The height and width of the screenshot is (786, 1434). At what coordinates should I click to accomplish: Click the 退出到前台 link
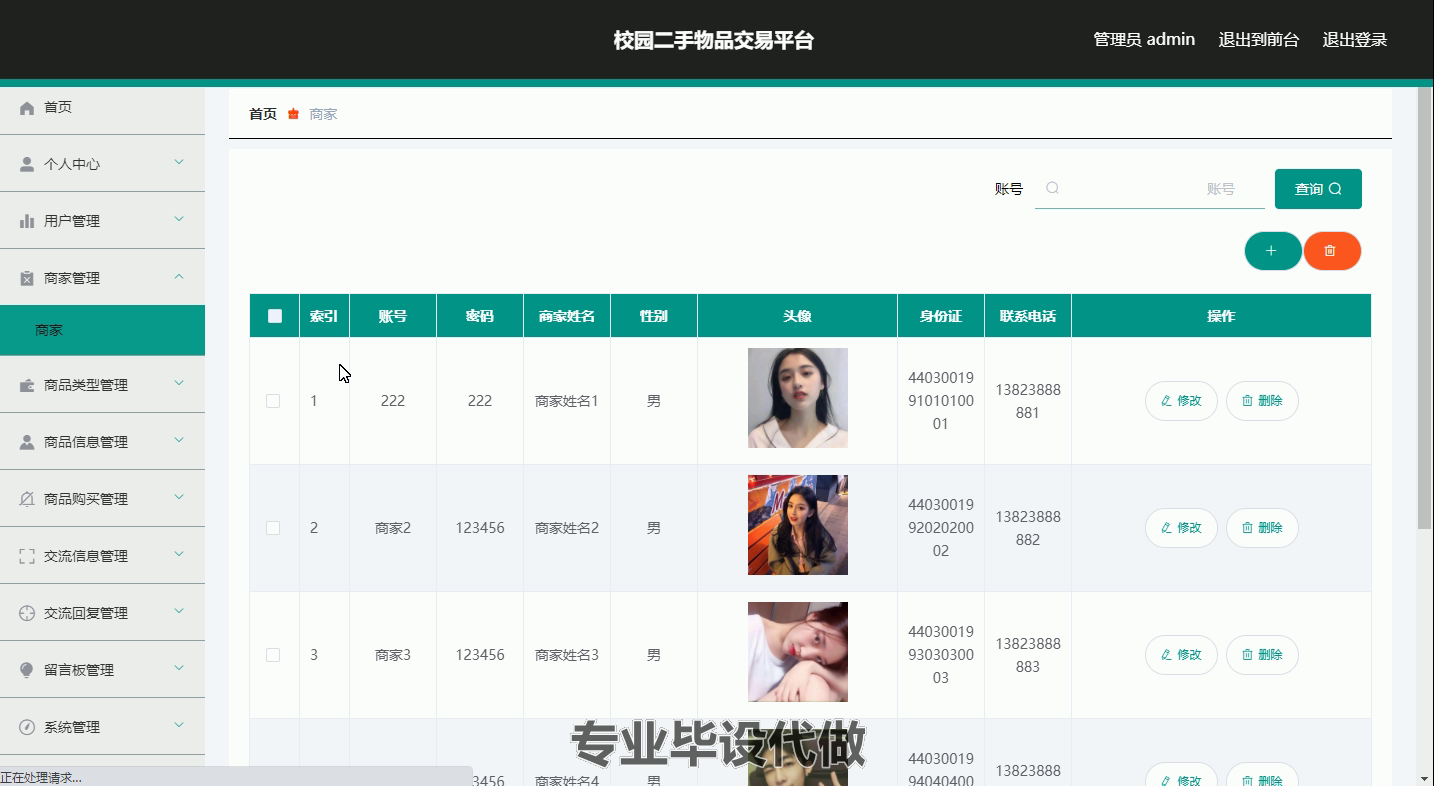(1259, 40)
